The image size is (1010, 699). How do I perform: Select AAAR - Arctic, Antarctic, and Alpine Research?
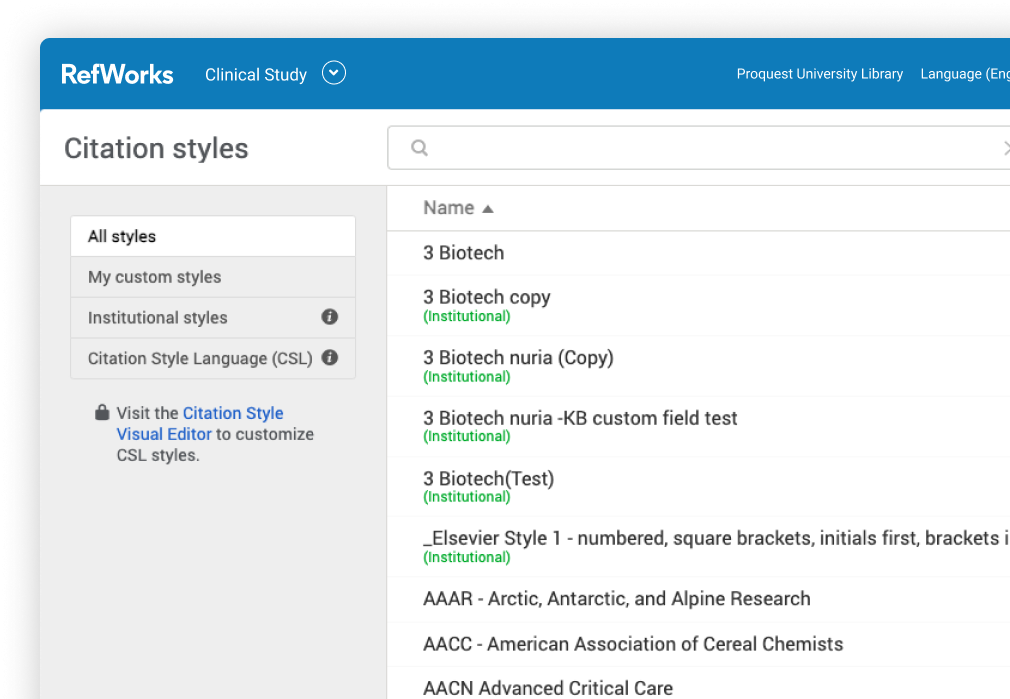698,599
